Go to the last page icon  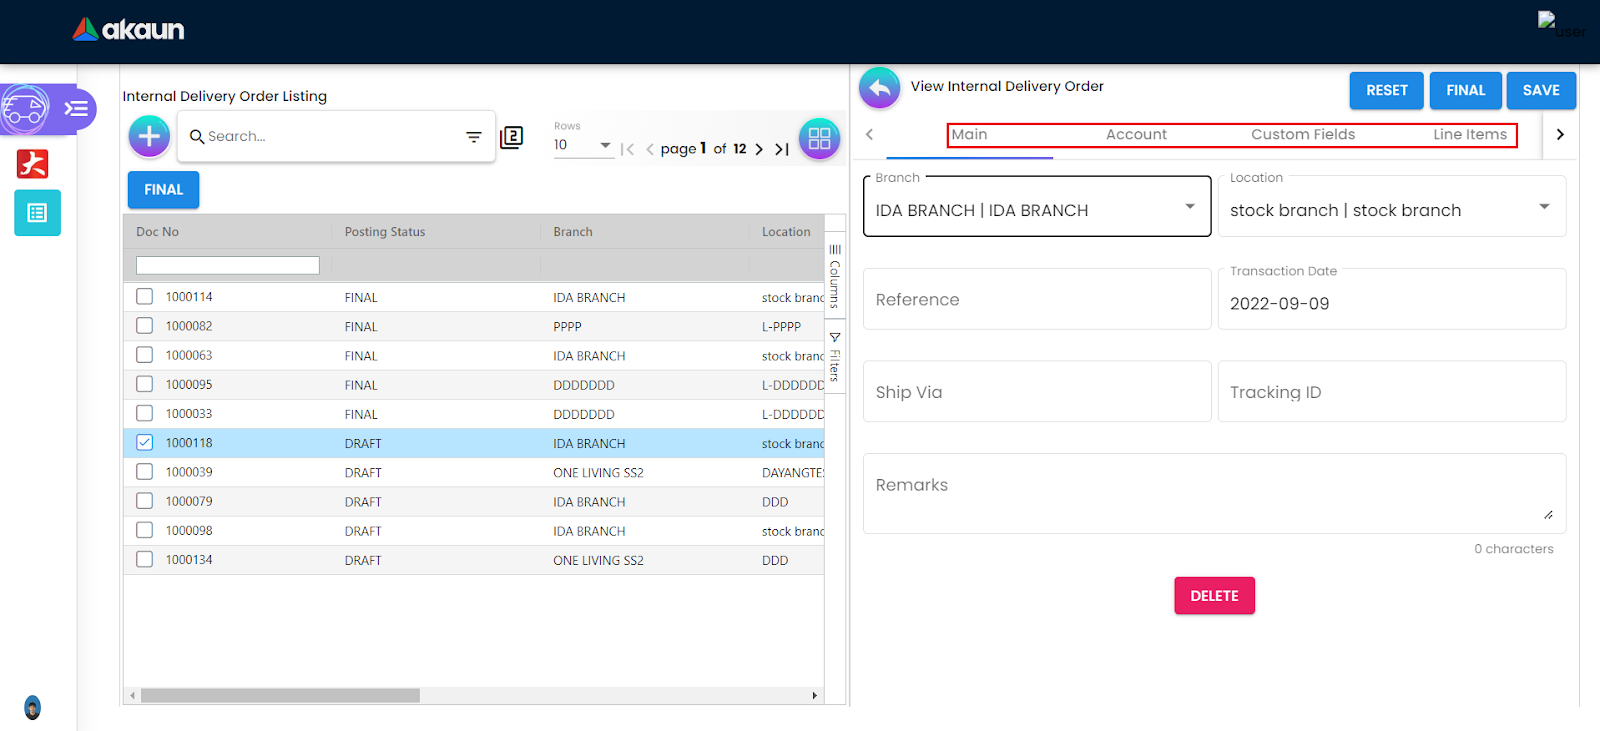click(782, 149)
